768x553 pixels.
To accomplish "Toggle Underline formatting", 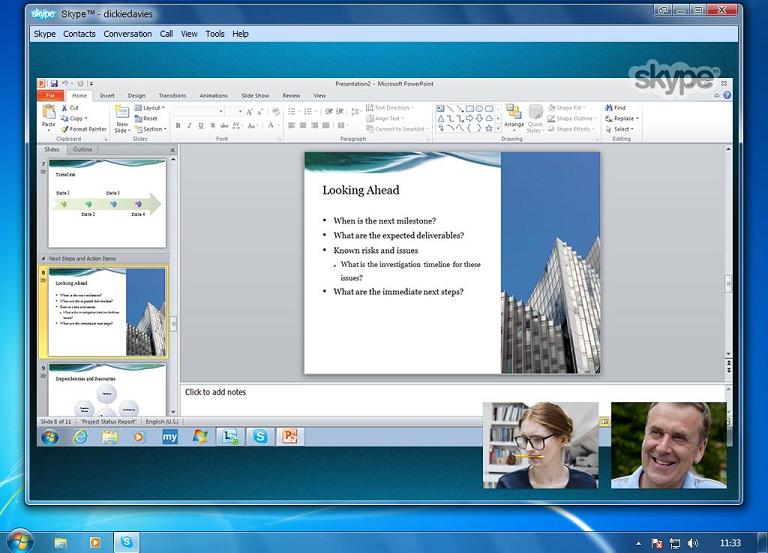I will (201, 126).
